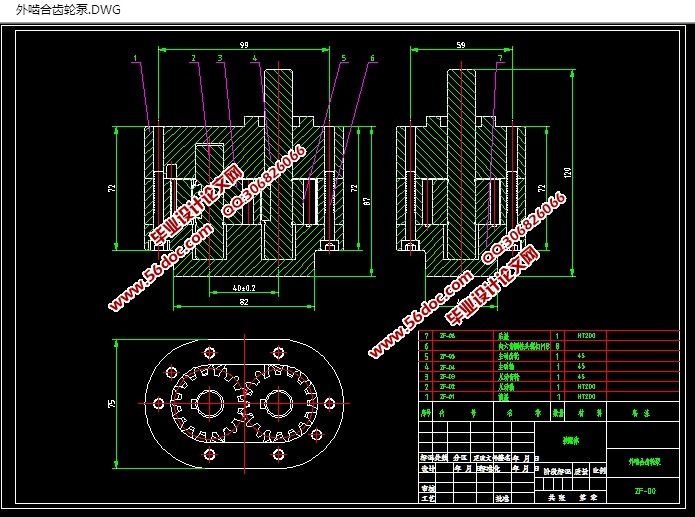Click the 40±0.2 center distance dimension
This screenshot has width=695, height=517.
[236, 288]
